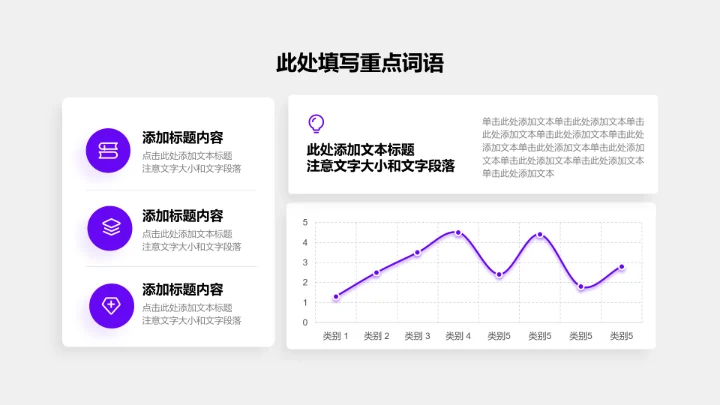
Task: Select 添加标题内容 heading beside the server-stack icon
Action: pyautogui.click(x=183, y=138)
